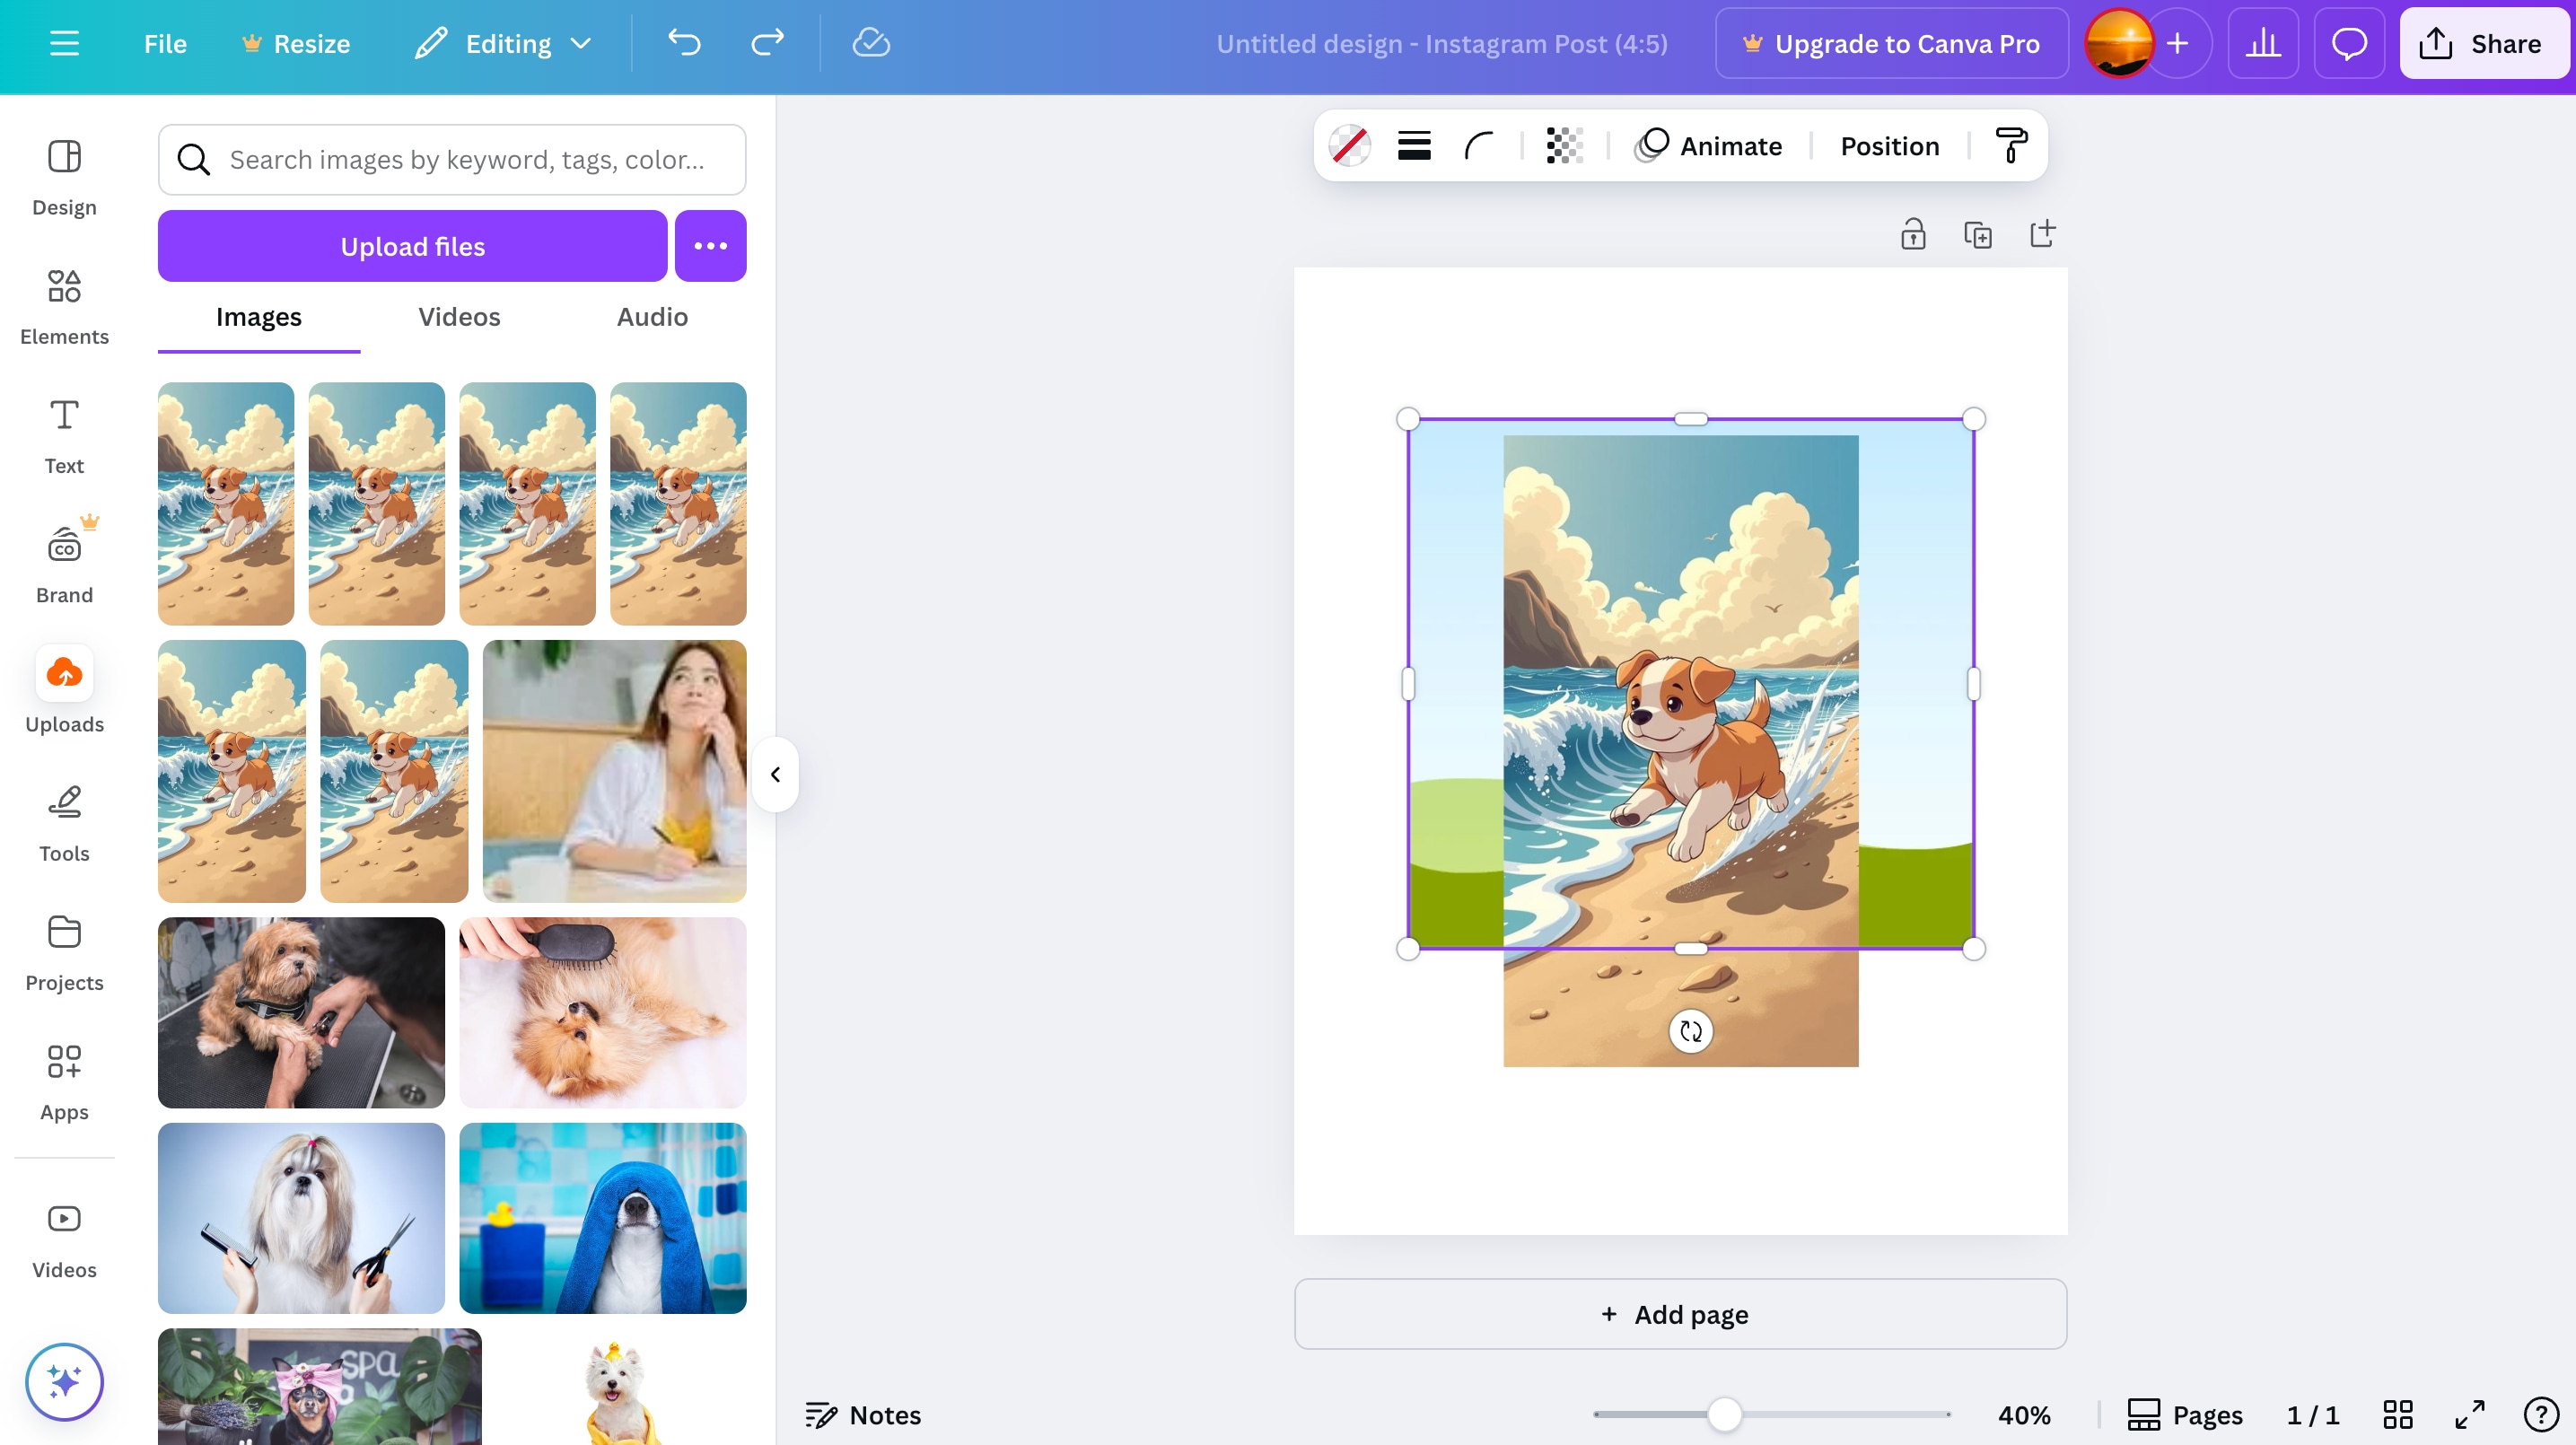Click the no-color border swatch
The image size is (2576, 1445).
(x=1349, y=146)
